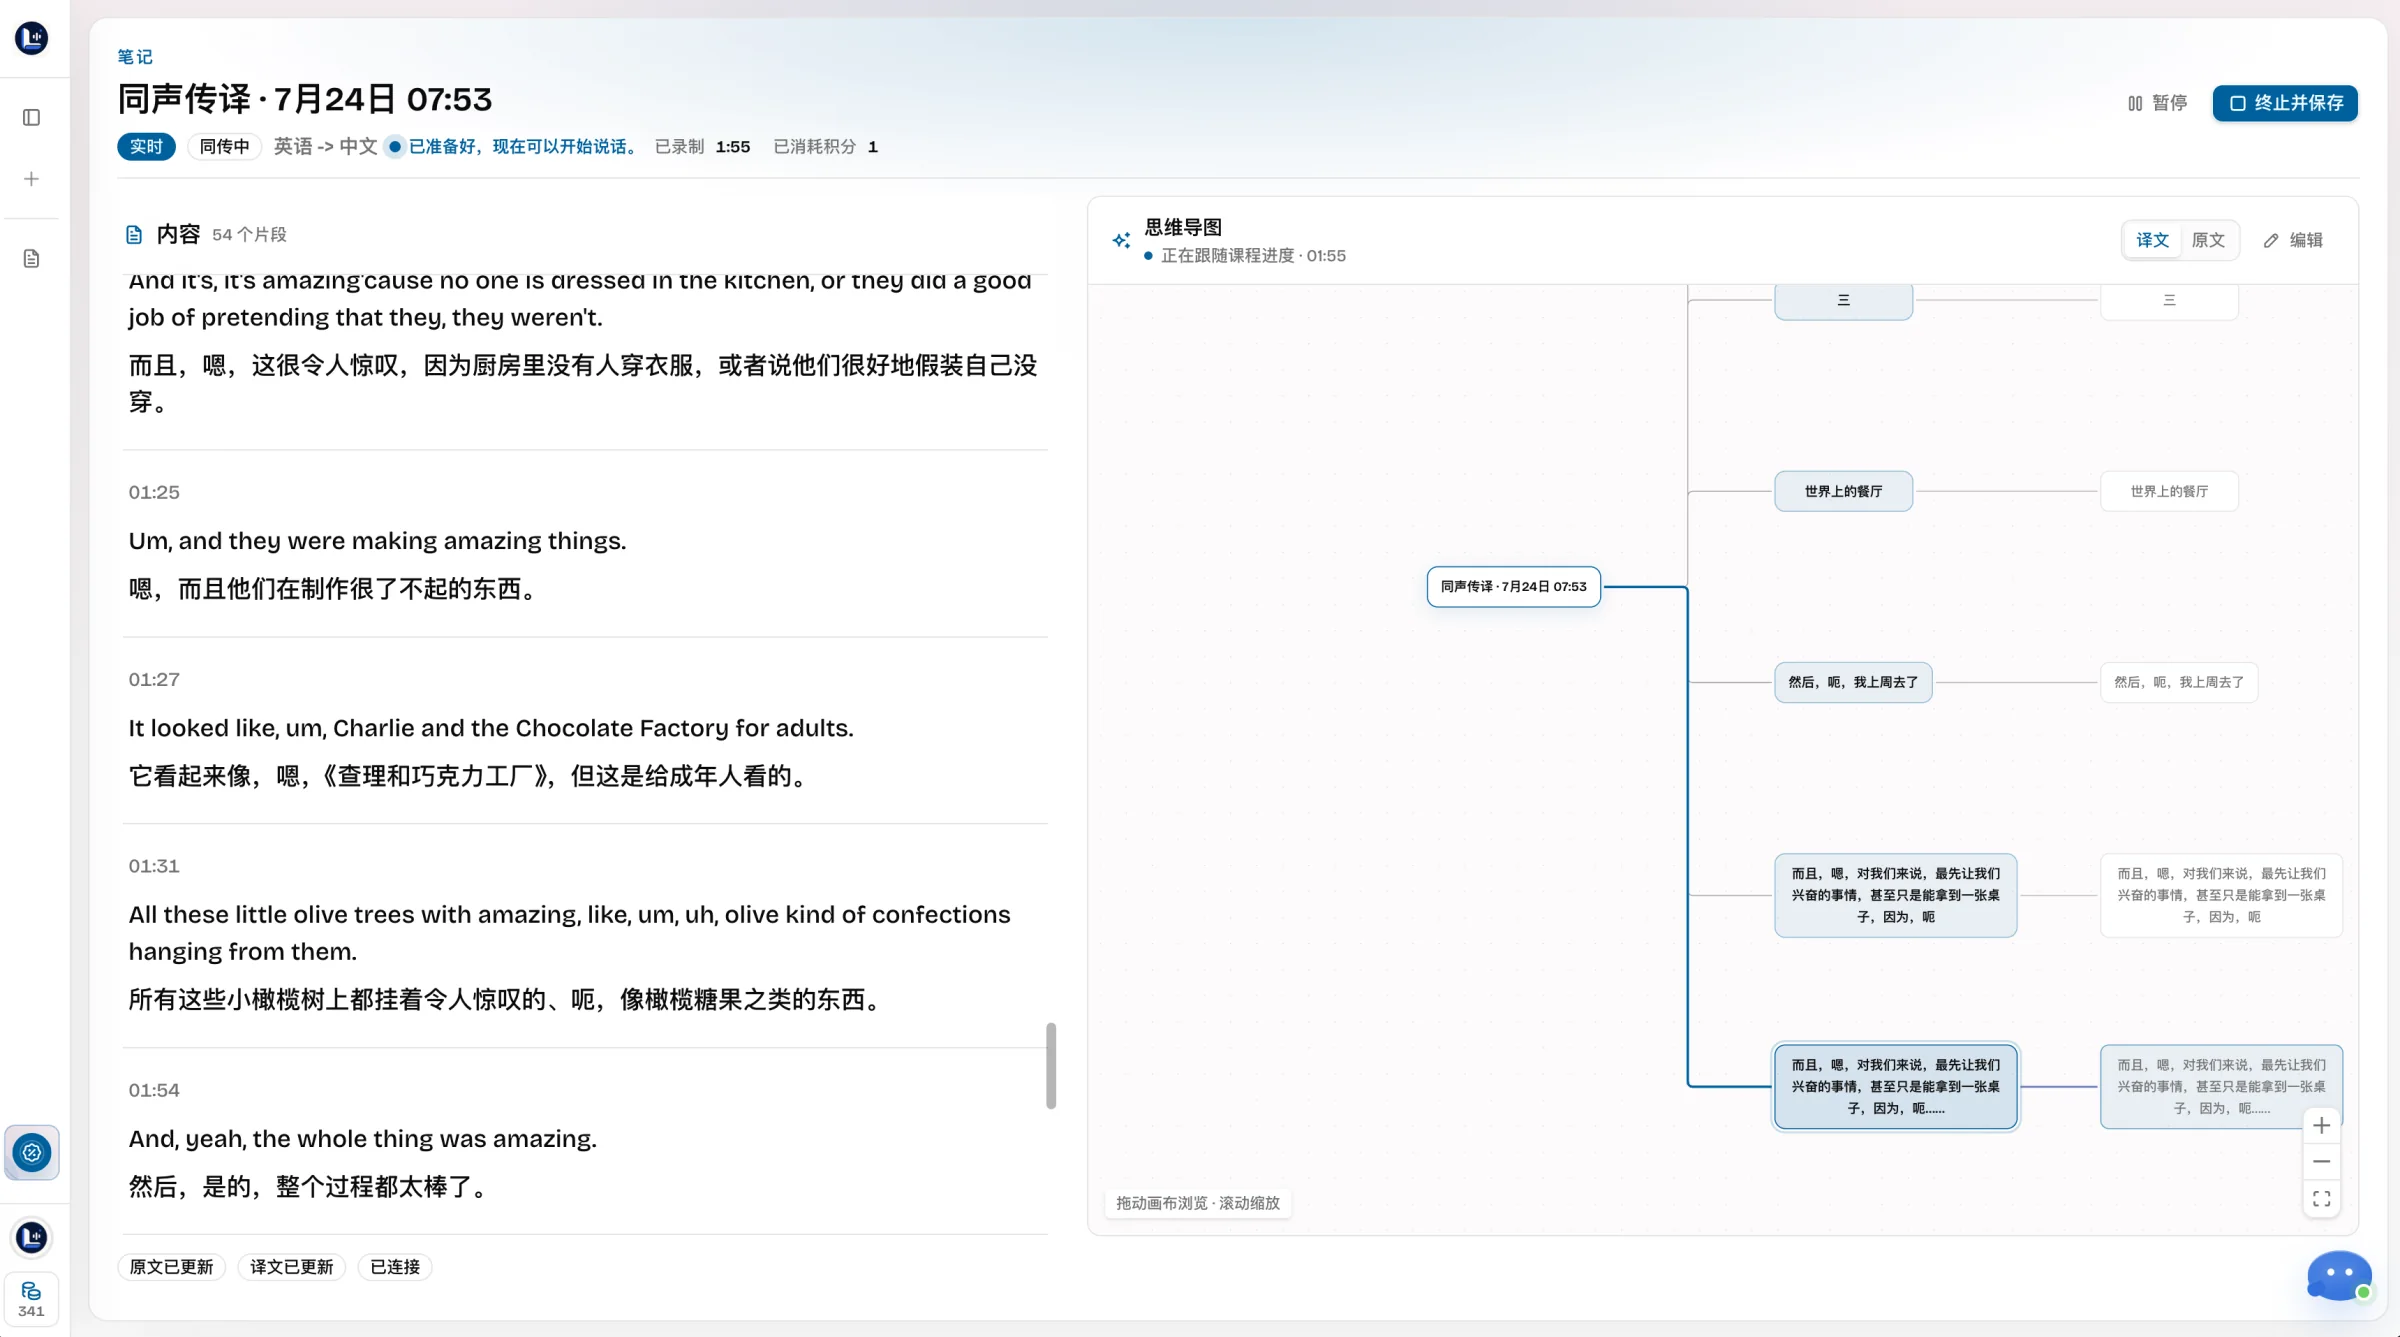2400x1337 pixels.
Task: Click the 笔记 breadcrumb link
Action: 135,57
